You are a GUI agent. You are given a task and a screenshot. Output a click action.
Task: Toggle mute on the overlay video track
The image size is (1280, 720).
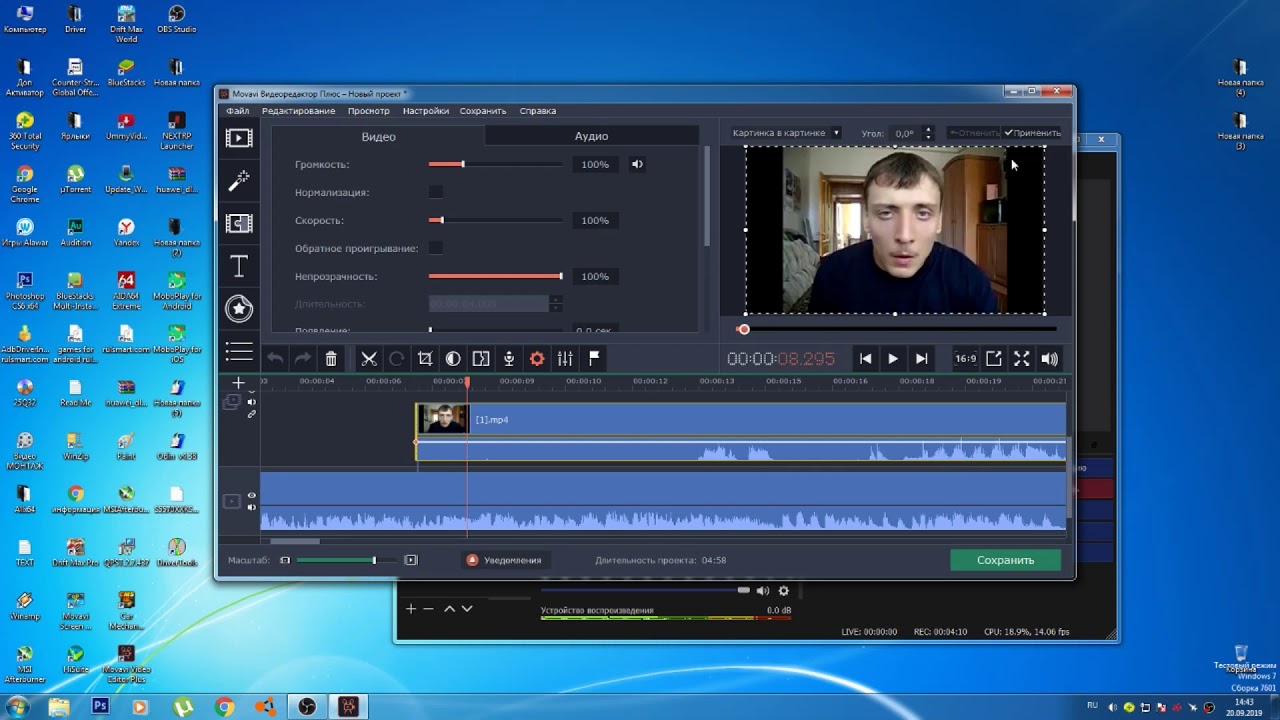pyautogui.click(x=252, y=402)
